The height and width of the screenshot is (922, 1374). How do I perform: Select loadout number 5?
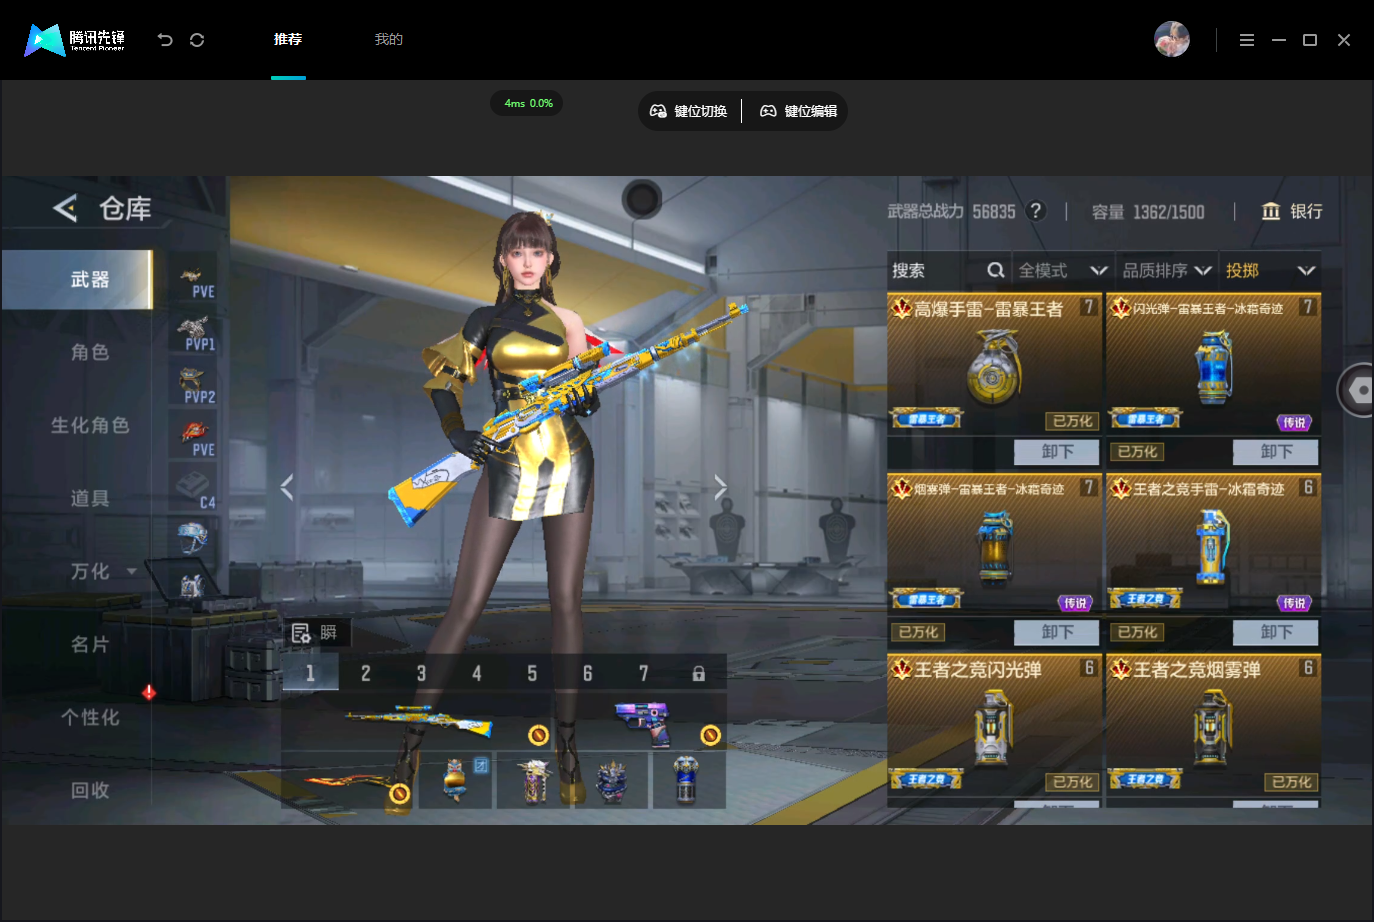coord(532,673)
